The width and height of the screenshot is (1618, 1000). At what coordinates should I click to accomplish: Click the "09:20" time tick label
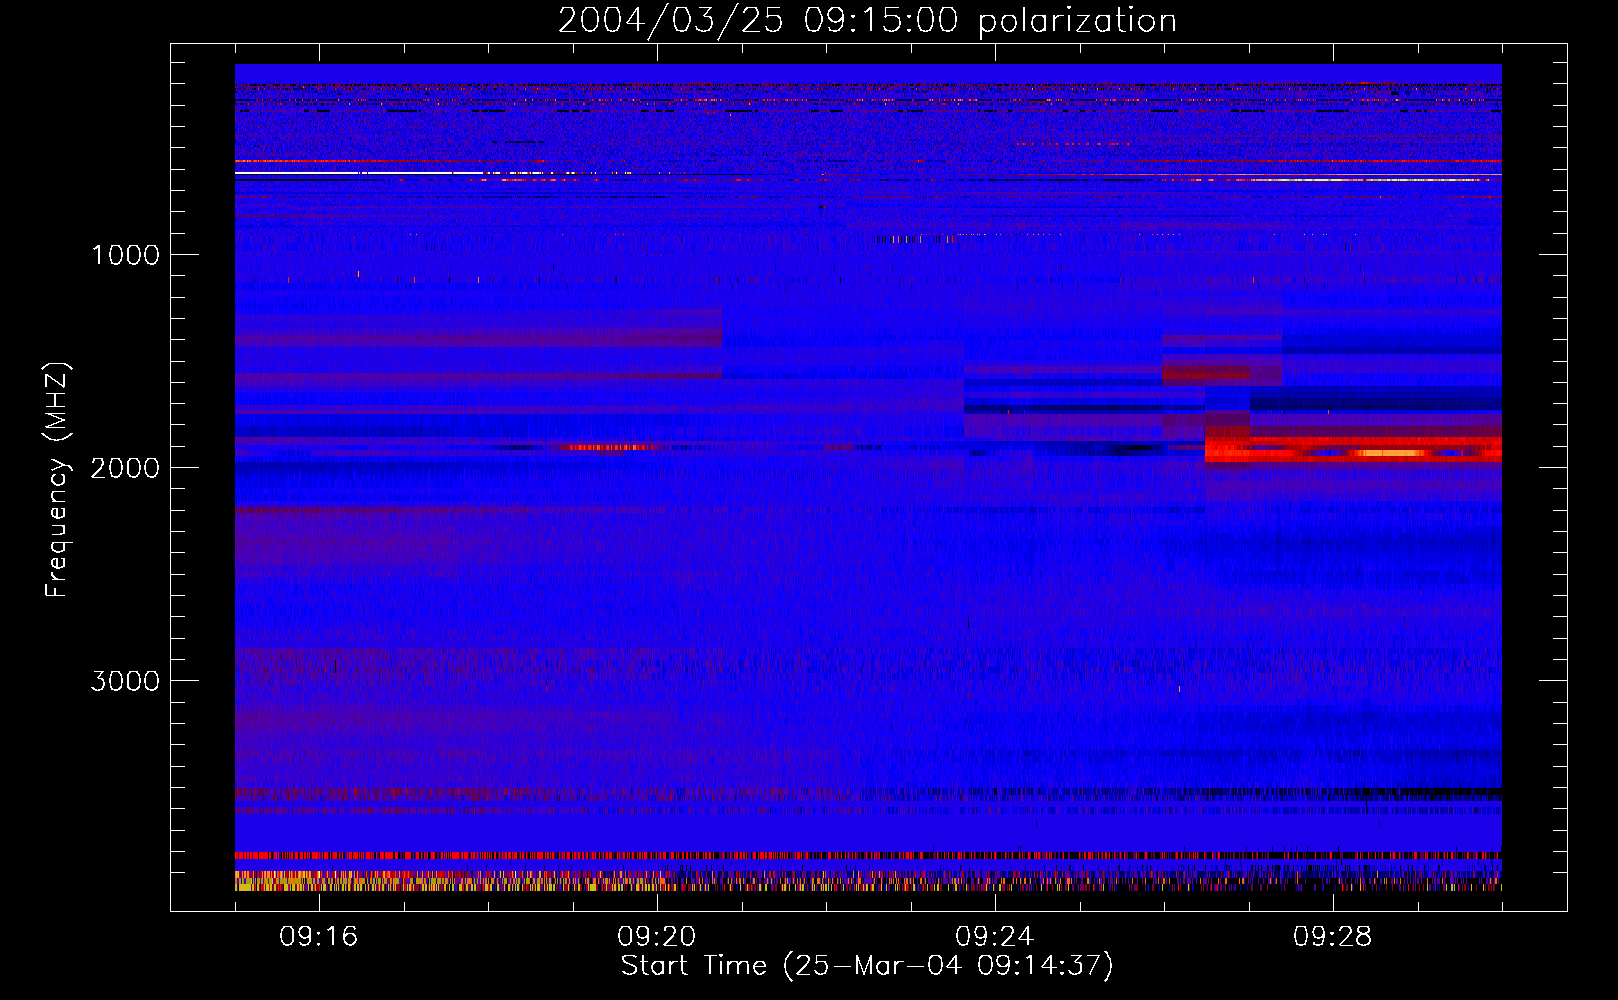click(x=657, y=937)
